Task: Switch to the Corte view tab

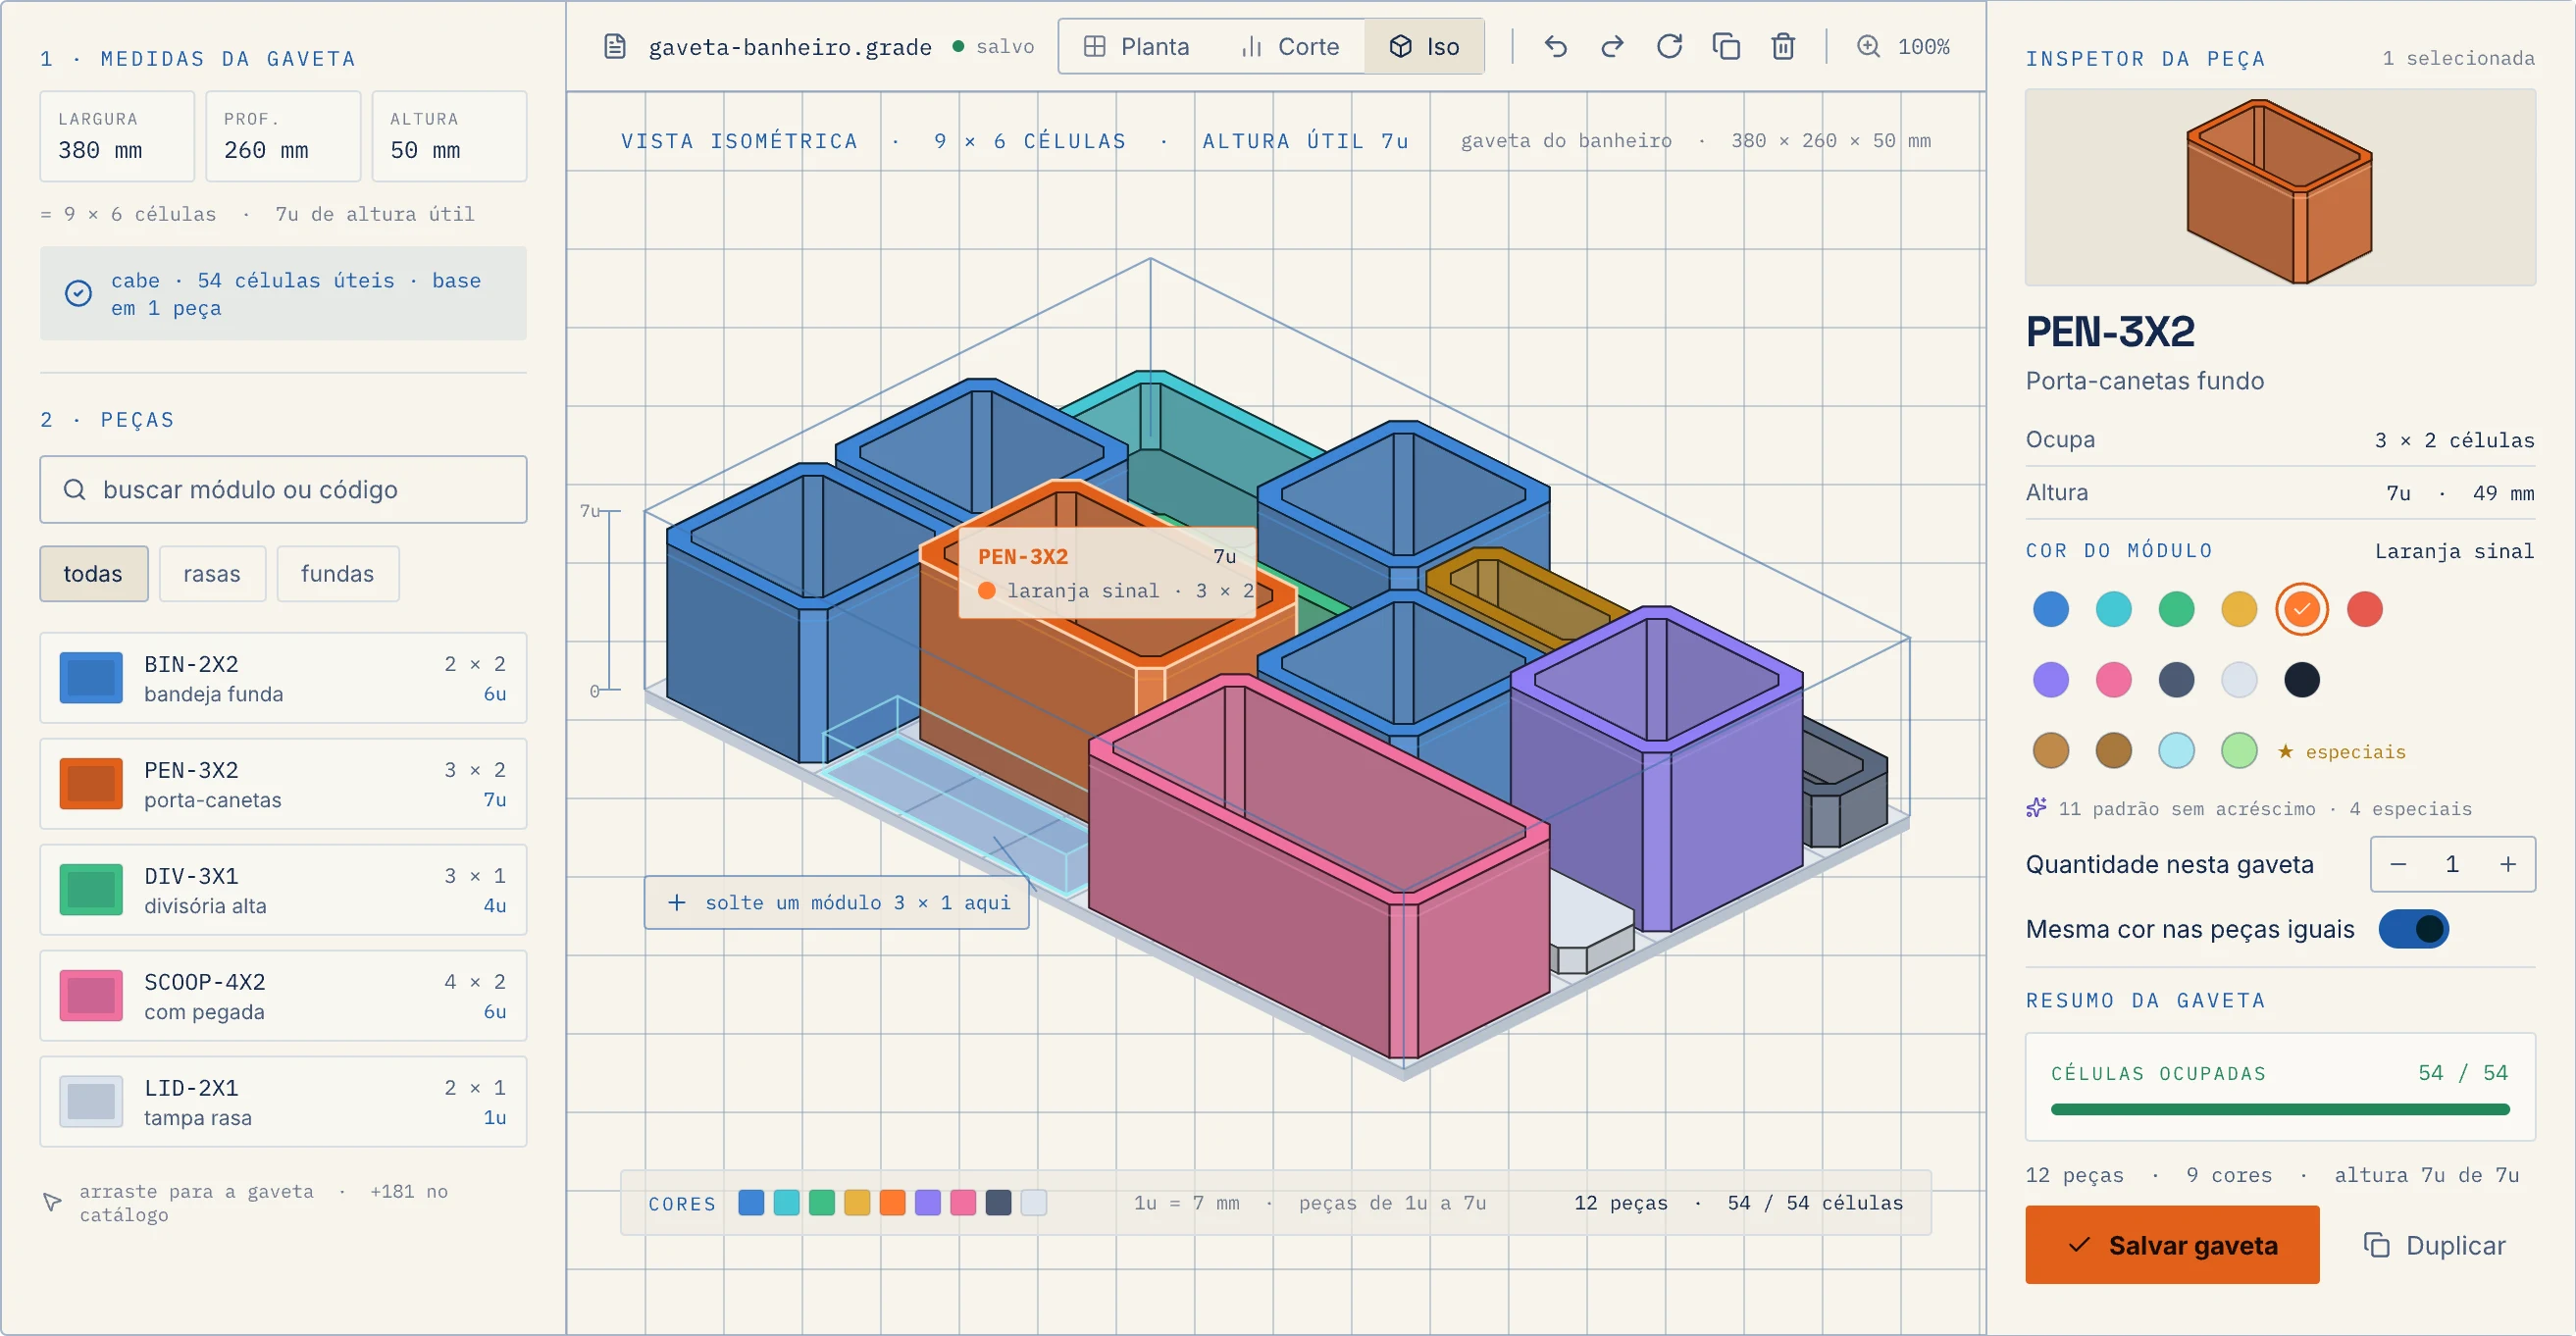Action: point(1290,47)
